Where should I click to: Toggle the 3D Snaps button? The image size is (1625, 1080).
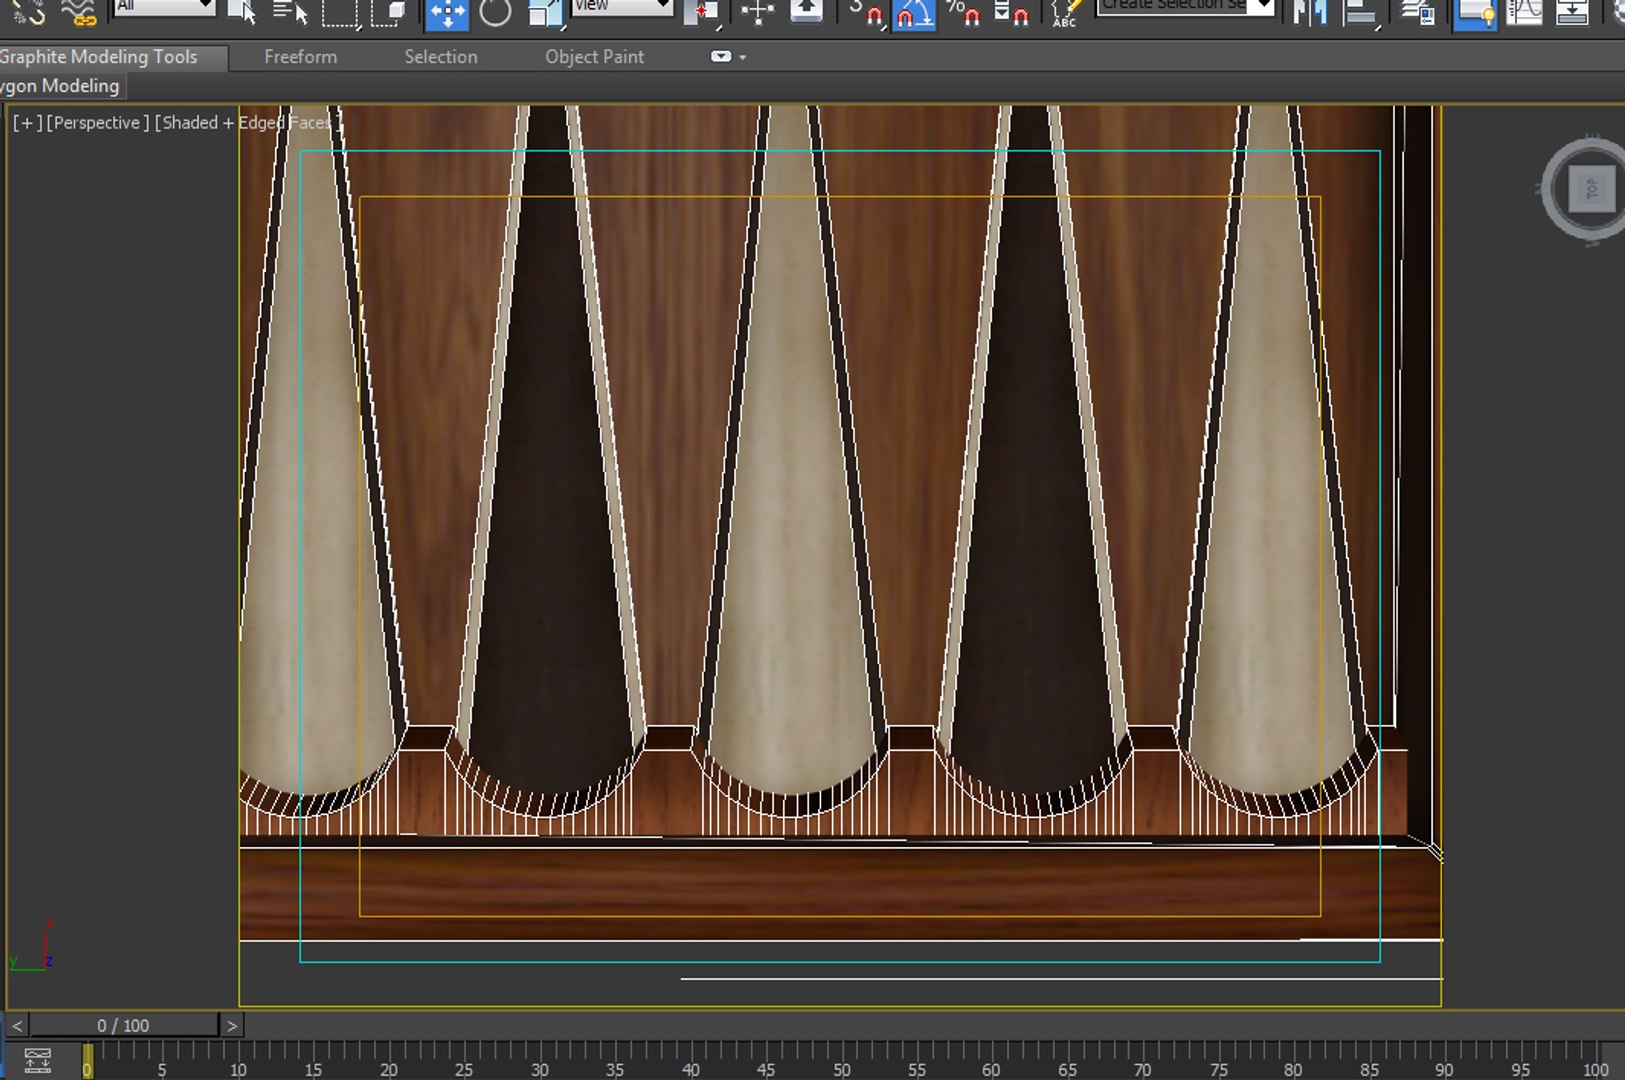(866, 12)
